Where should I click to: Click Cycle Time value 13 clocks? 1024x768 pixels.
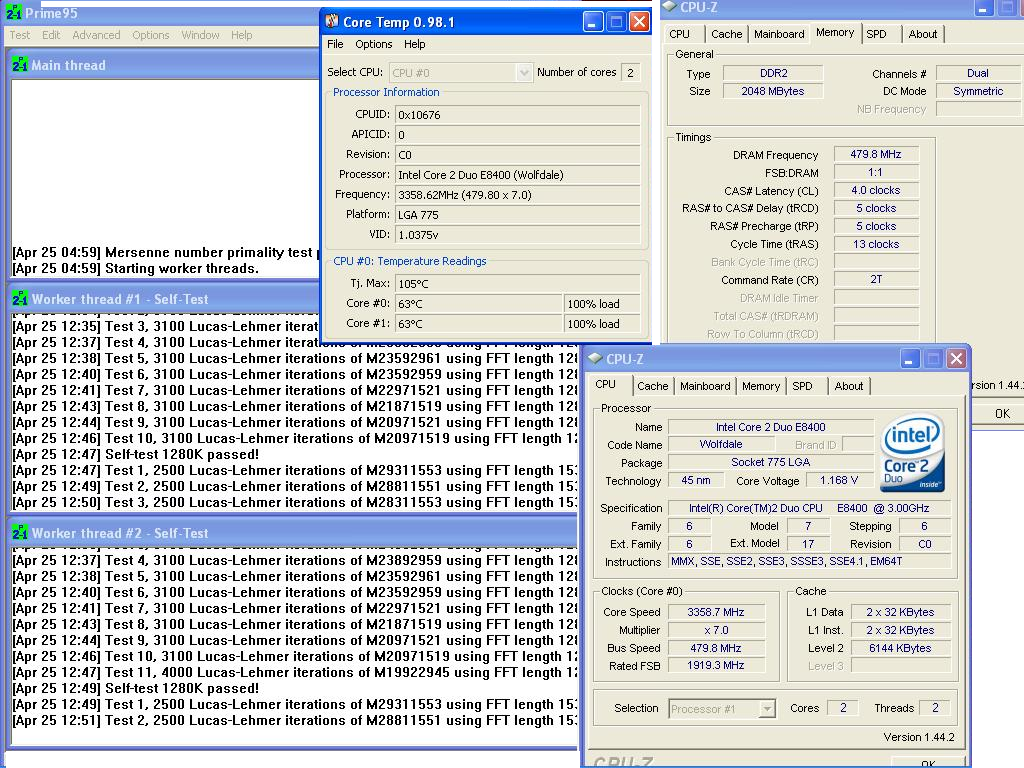[876, 244]
